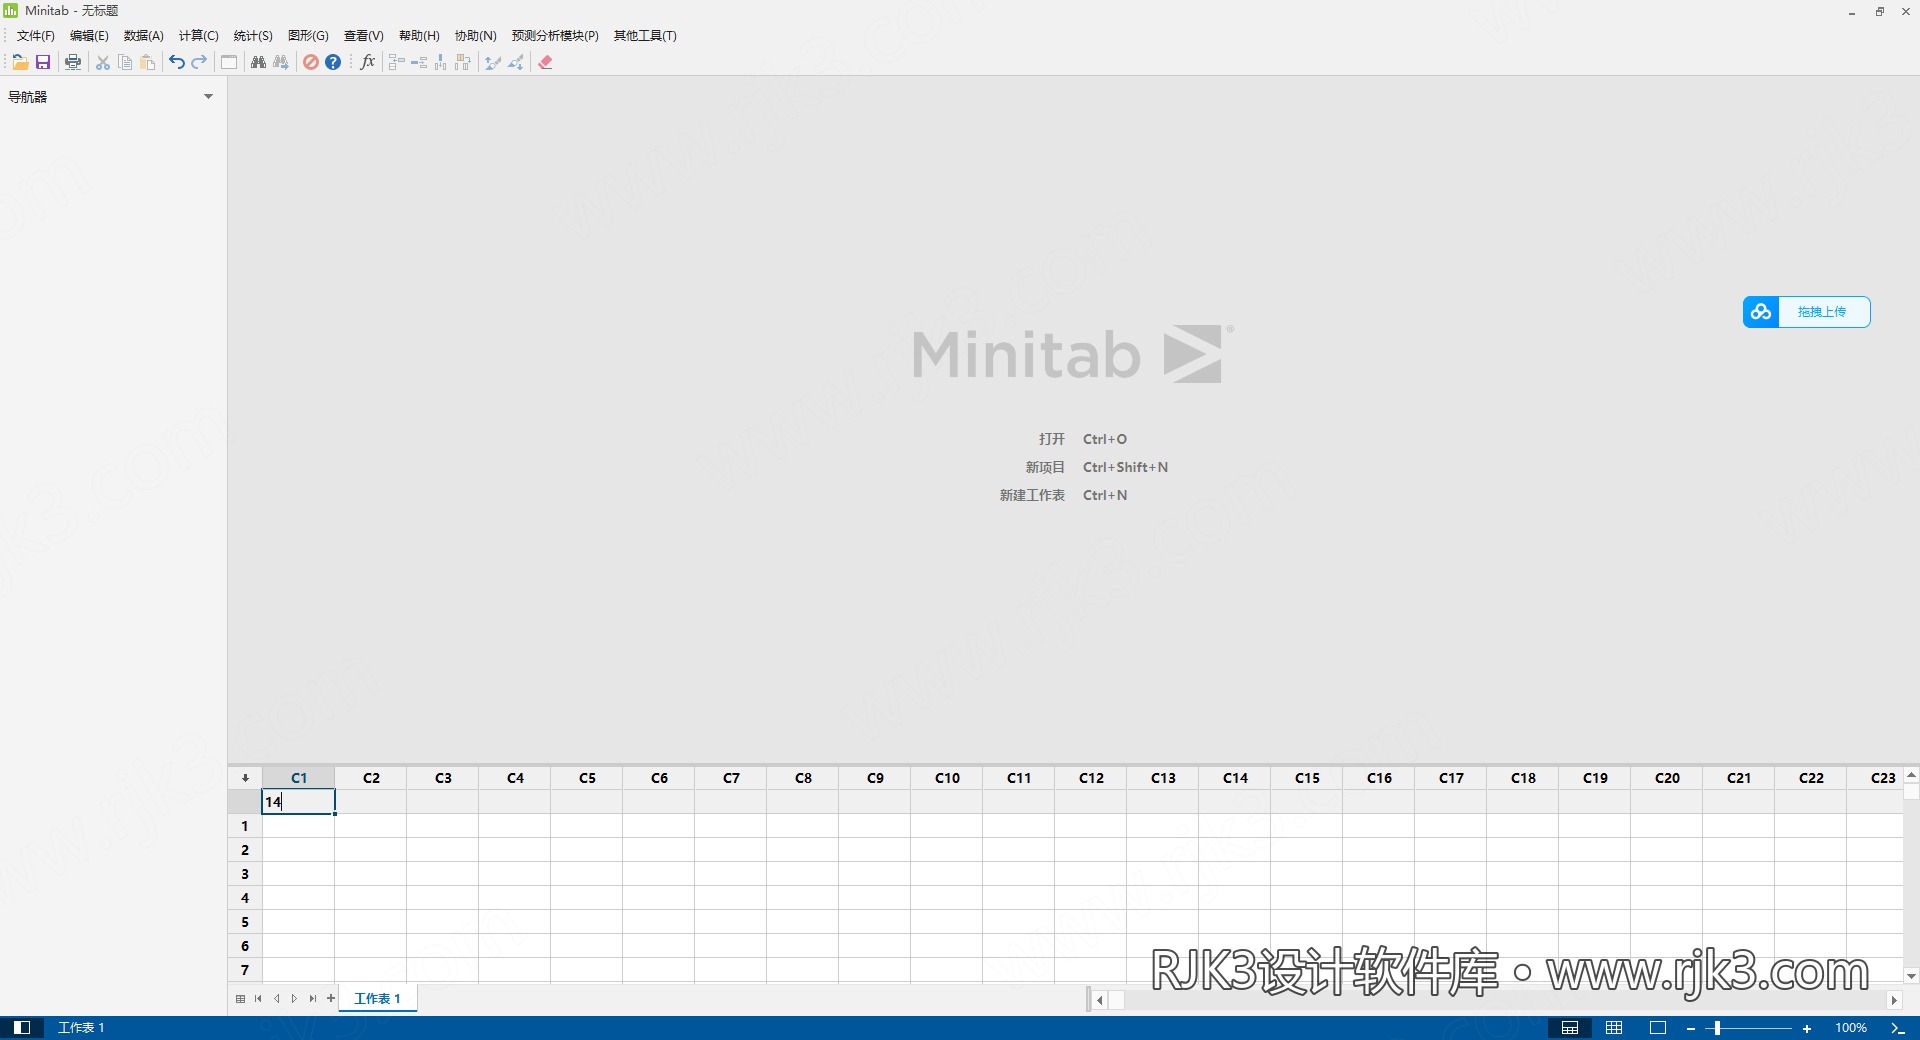Click the Cut scissors icon

[x=103, y=62]
